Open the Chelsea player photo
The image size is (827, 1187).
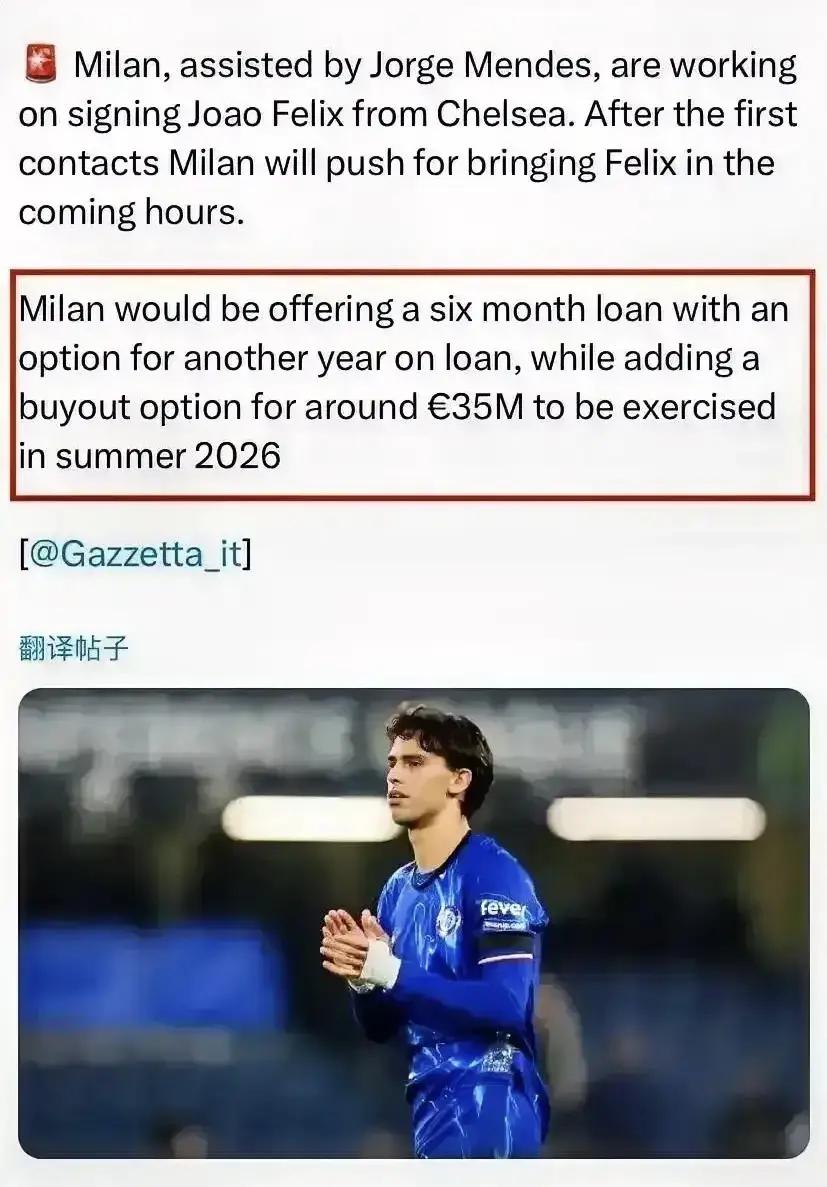414,922
